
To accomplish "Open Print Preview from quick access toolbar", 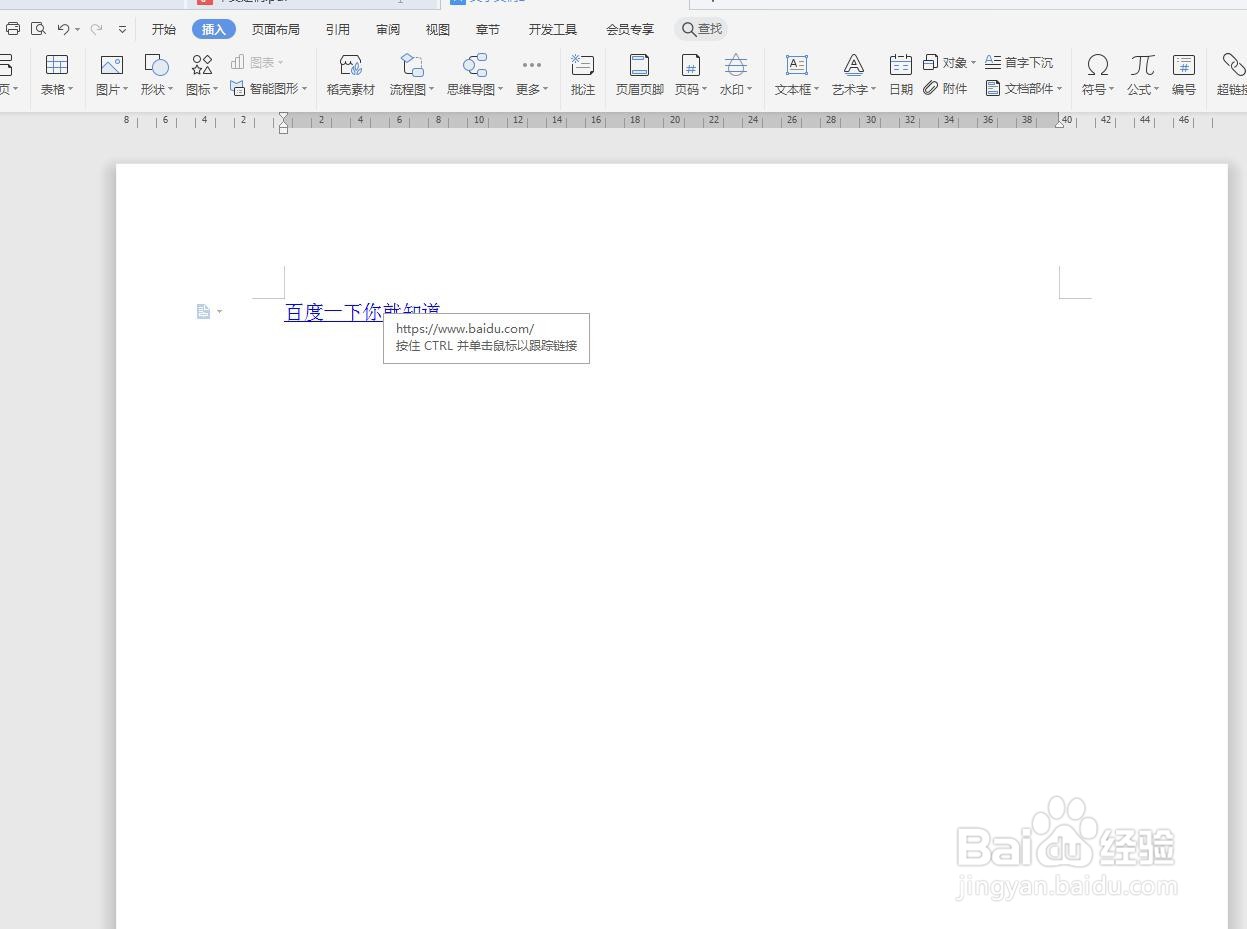I will tap(38, 29).
